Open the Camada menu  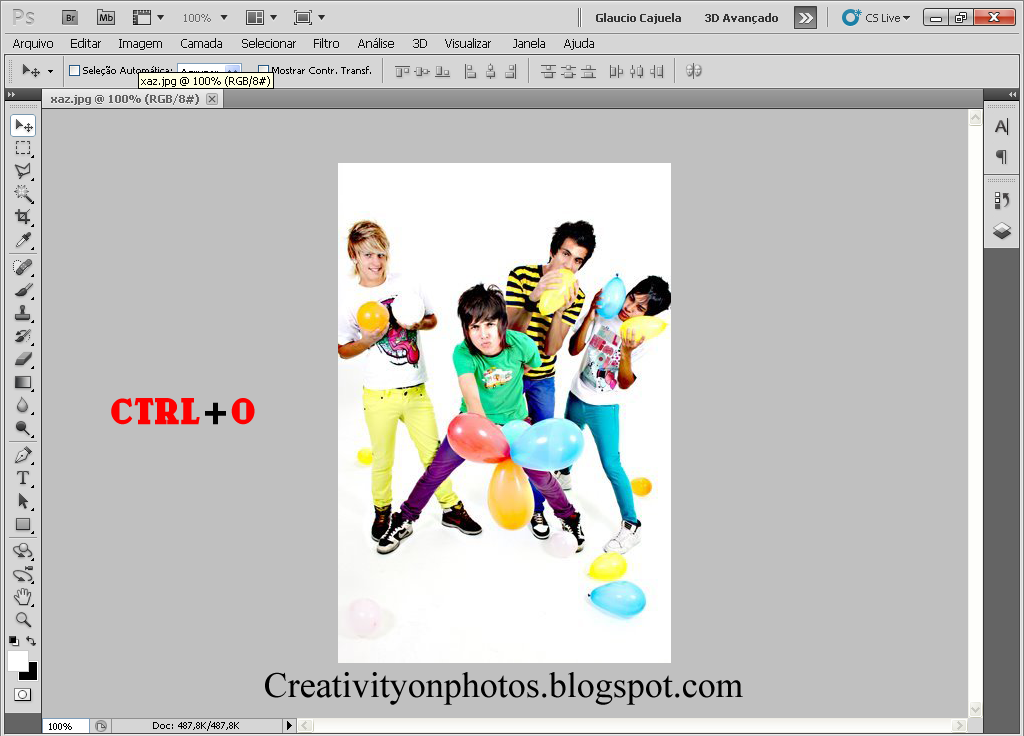point(201,44)
